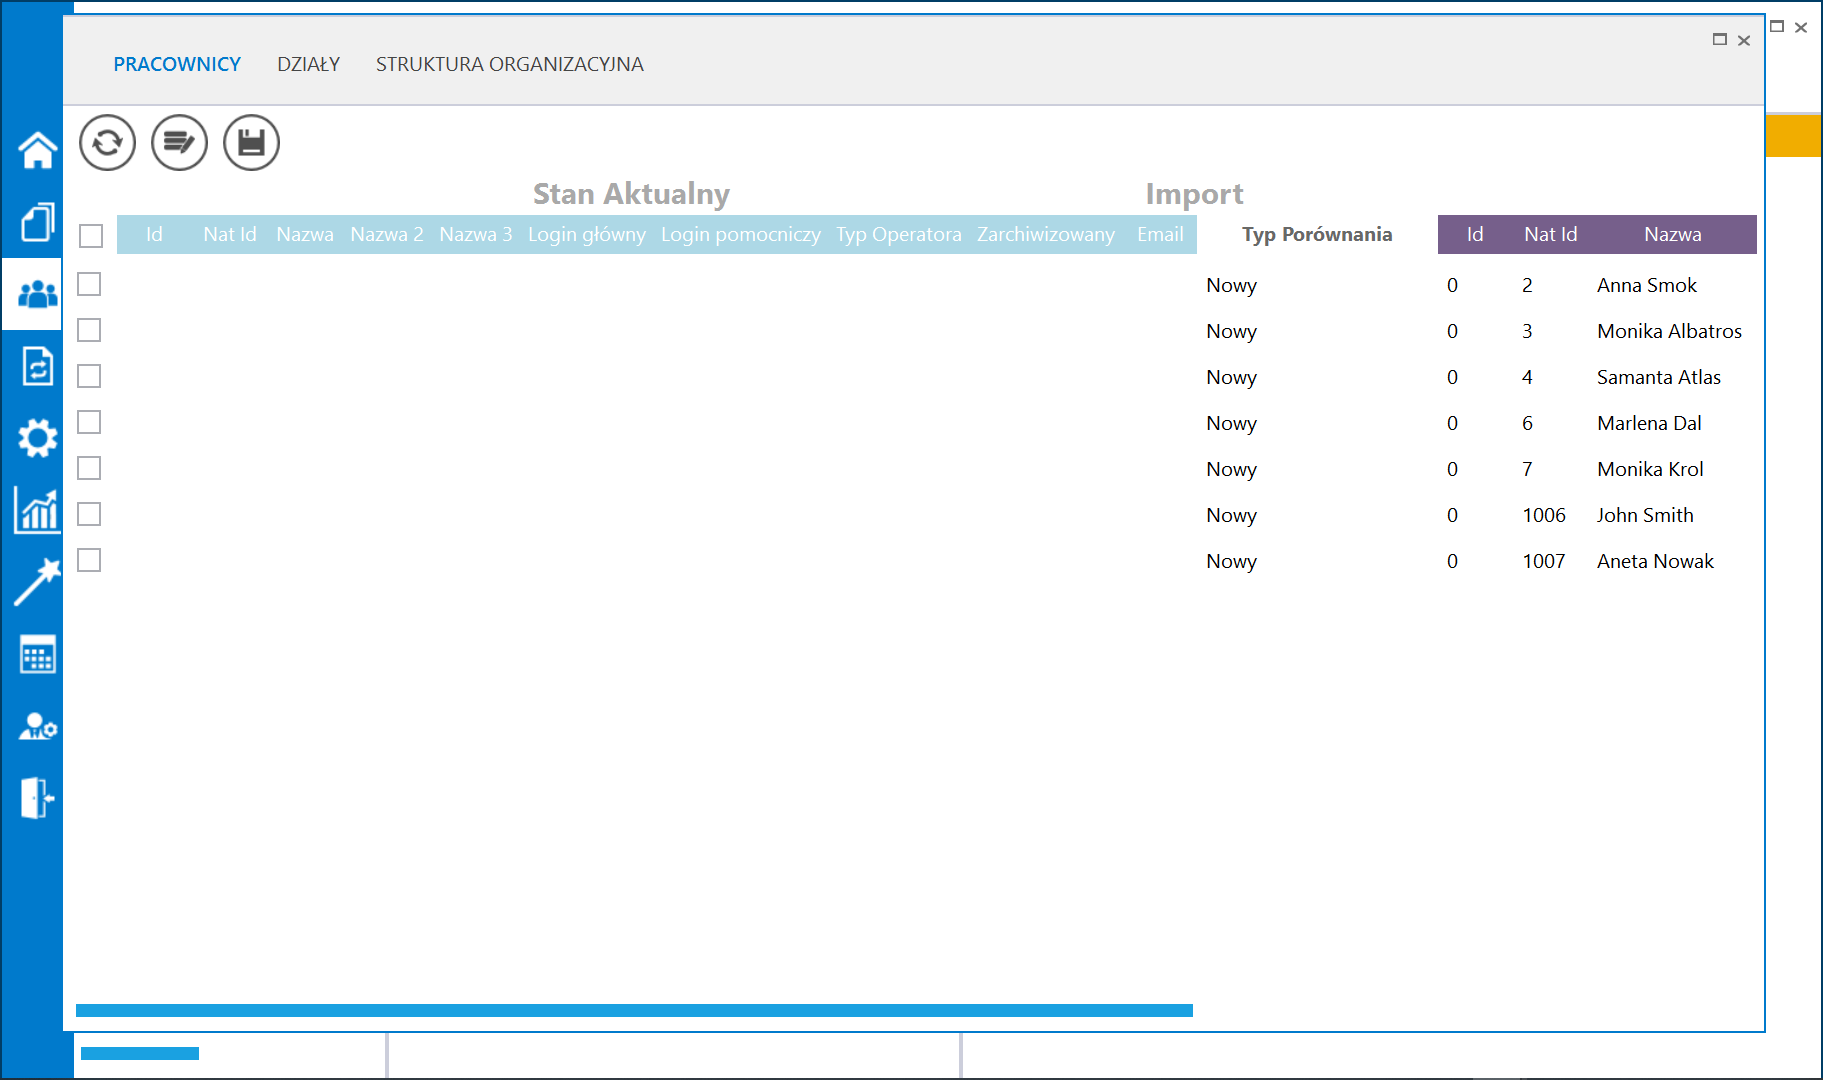
Task: Open the document sync sidebar icon
Action: 37,366
